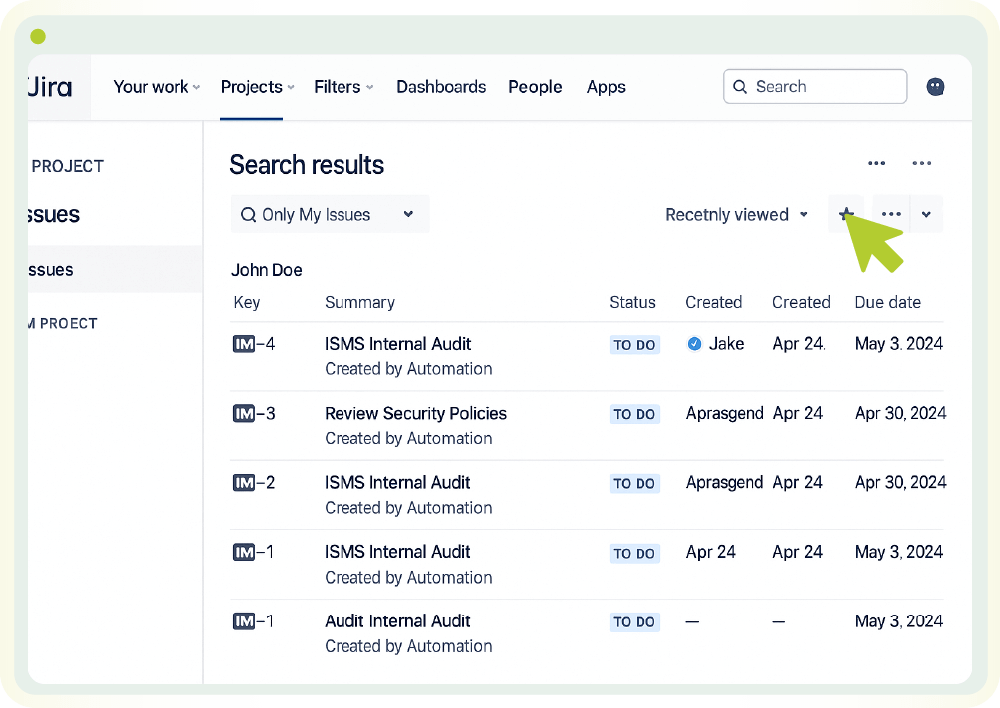Open the first ellipsis menu beside Search results

click(876, 163)
